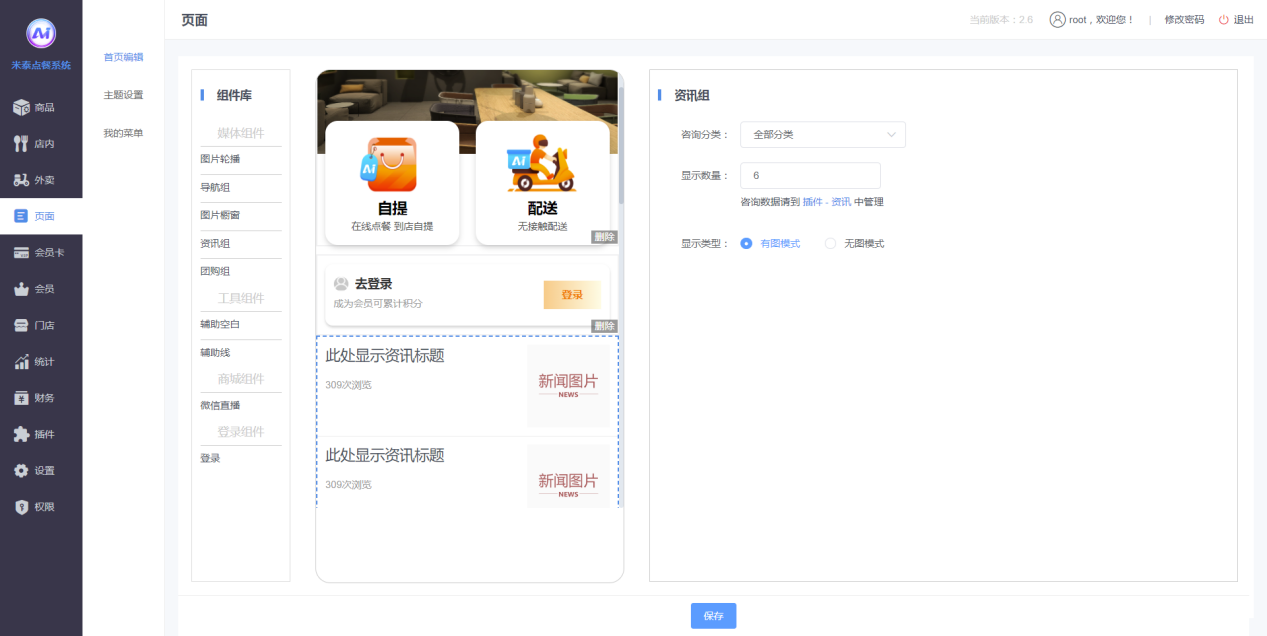Click the blue 保存 button
This screenshot has height=636, width=1267.
(713, 616)
